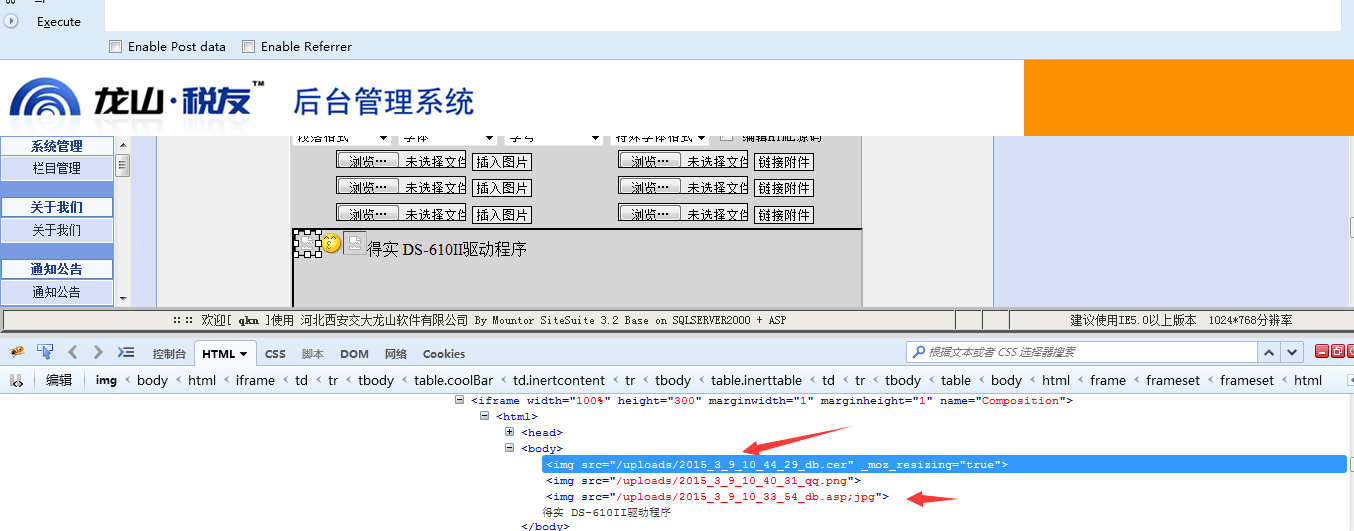This screenshot has height=531, width=1354.
Task: Select the qq.png img source line
Action: tap(703, 480)
